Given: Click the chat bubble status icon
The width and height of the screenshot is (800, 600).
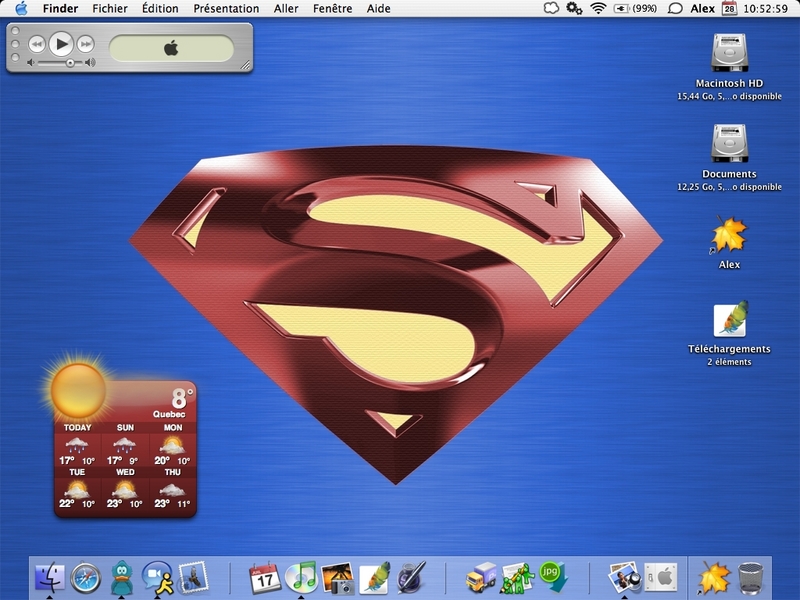Looking at the screenshot, I should pyautogui.click(x=675, y=9).
